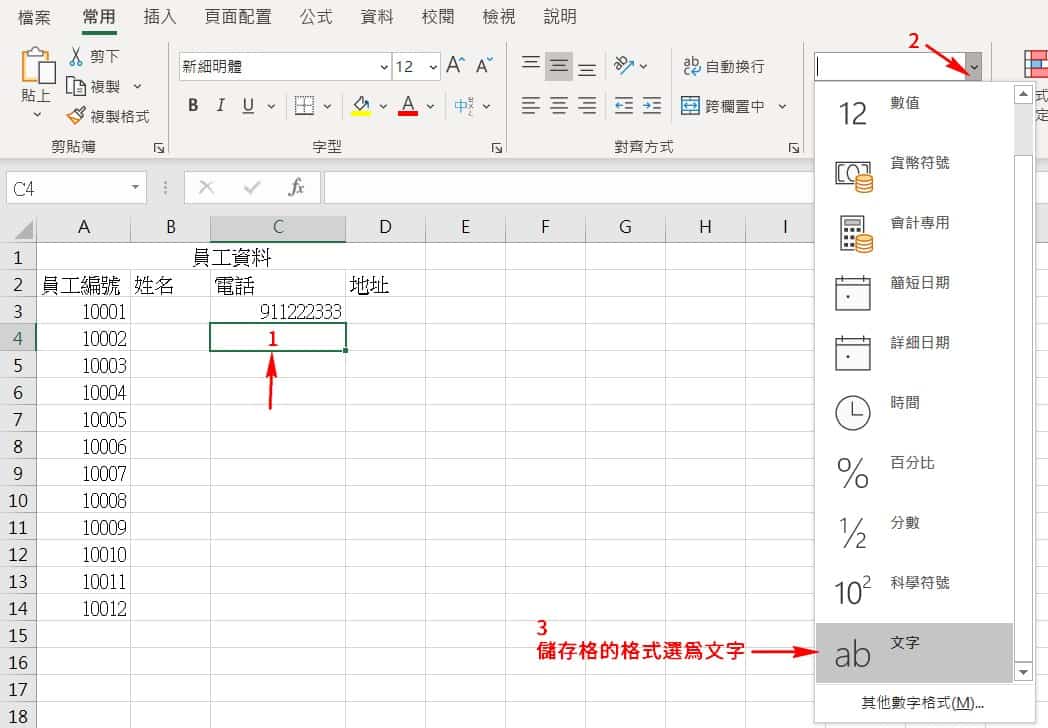1048x728 pixels.
Task: Apply the yellow fill color bucket
Action: [361, 106]
